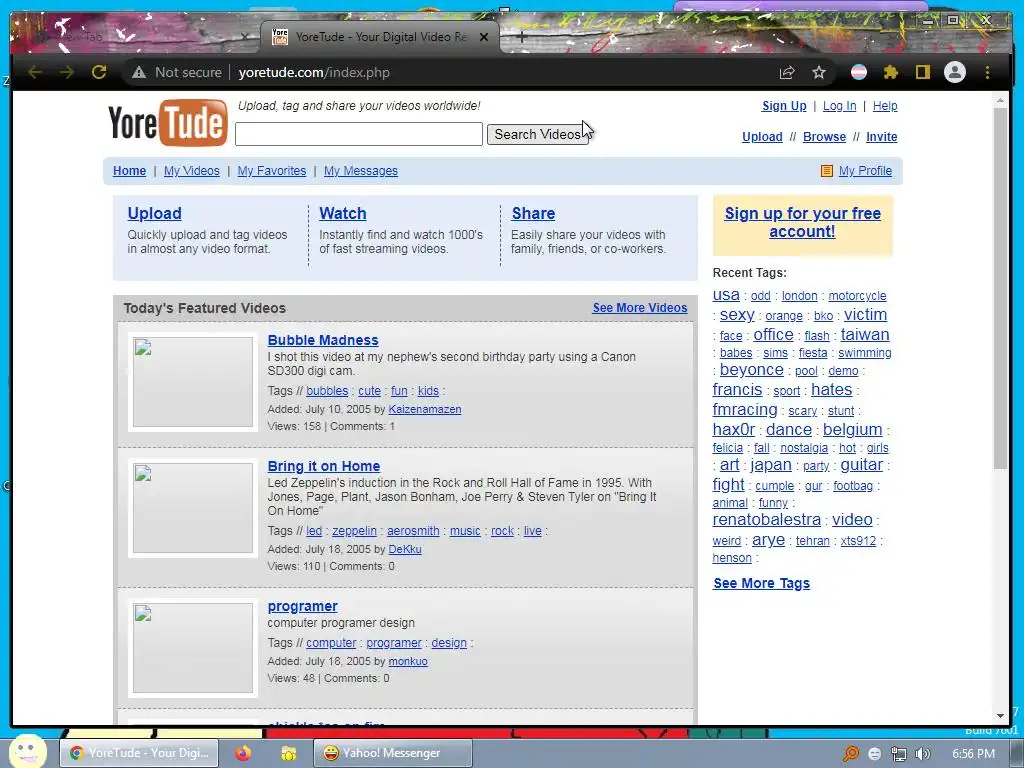1024x768 pixels.
Task: Click the aerosmith tag
Action: click(413, 531)
